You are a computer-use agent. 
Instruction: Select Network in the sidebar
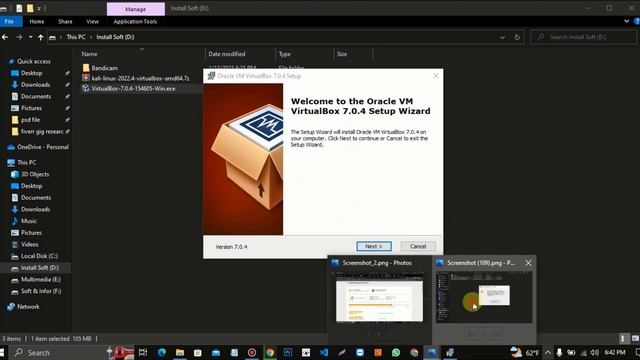point(28,307)
